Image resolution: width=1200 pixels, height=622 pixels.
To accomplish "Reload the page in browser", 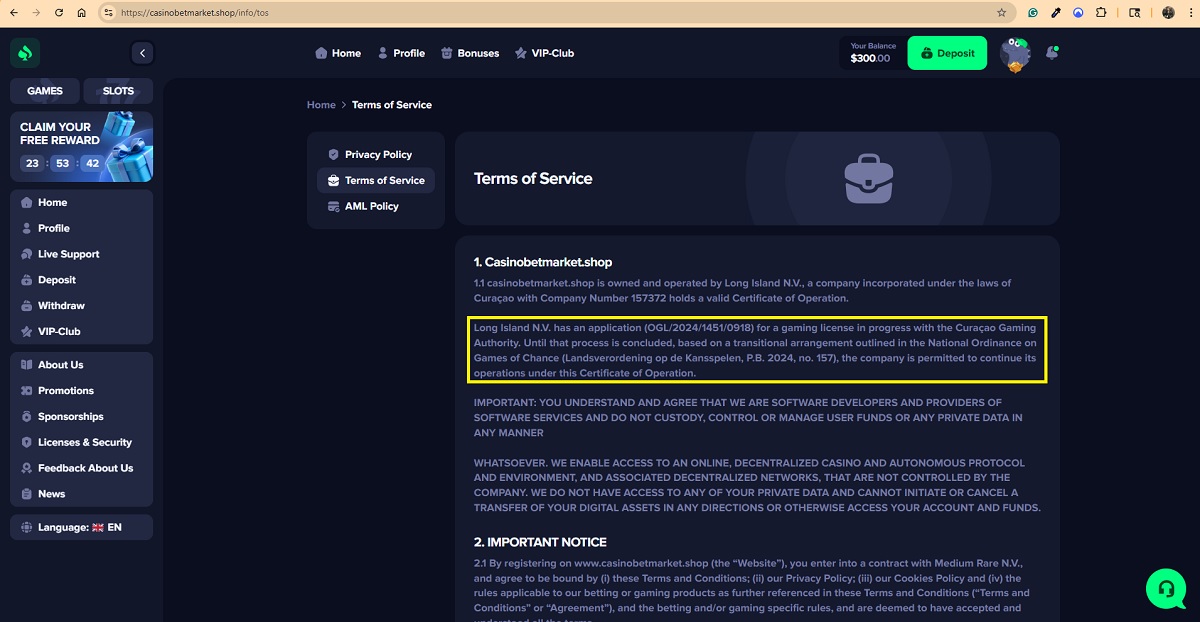I will coord(59,13).
